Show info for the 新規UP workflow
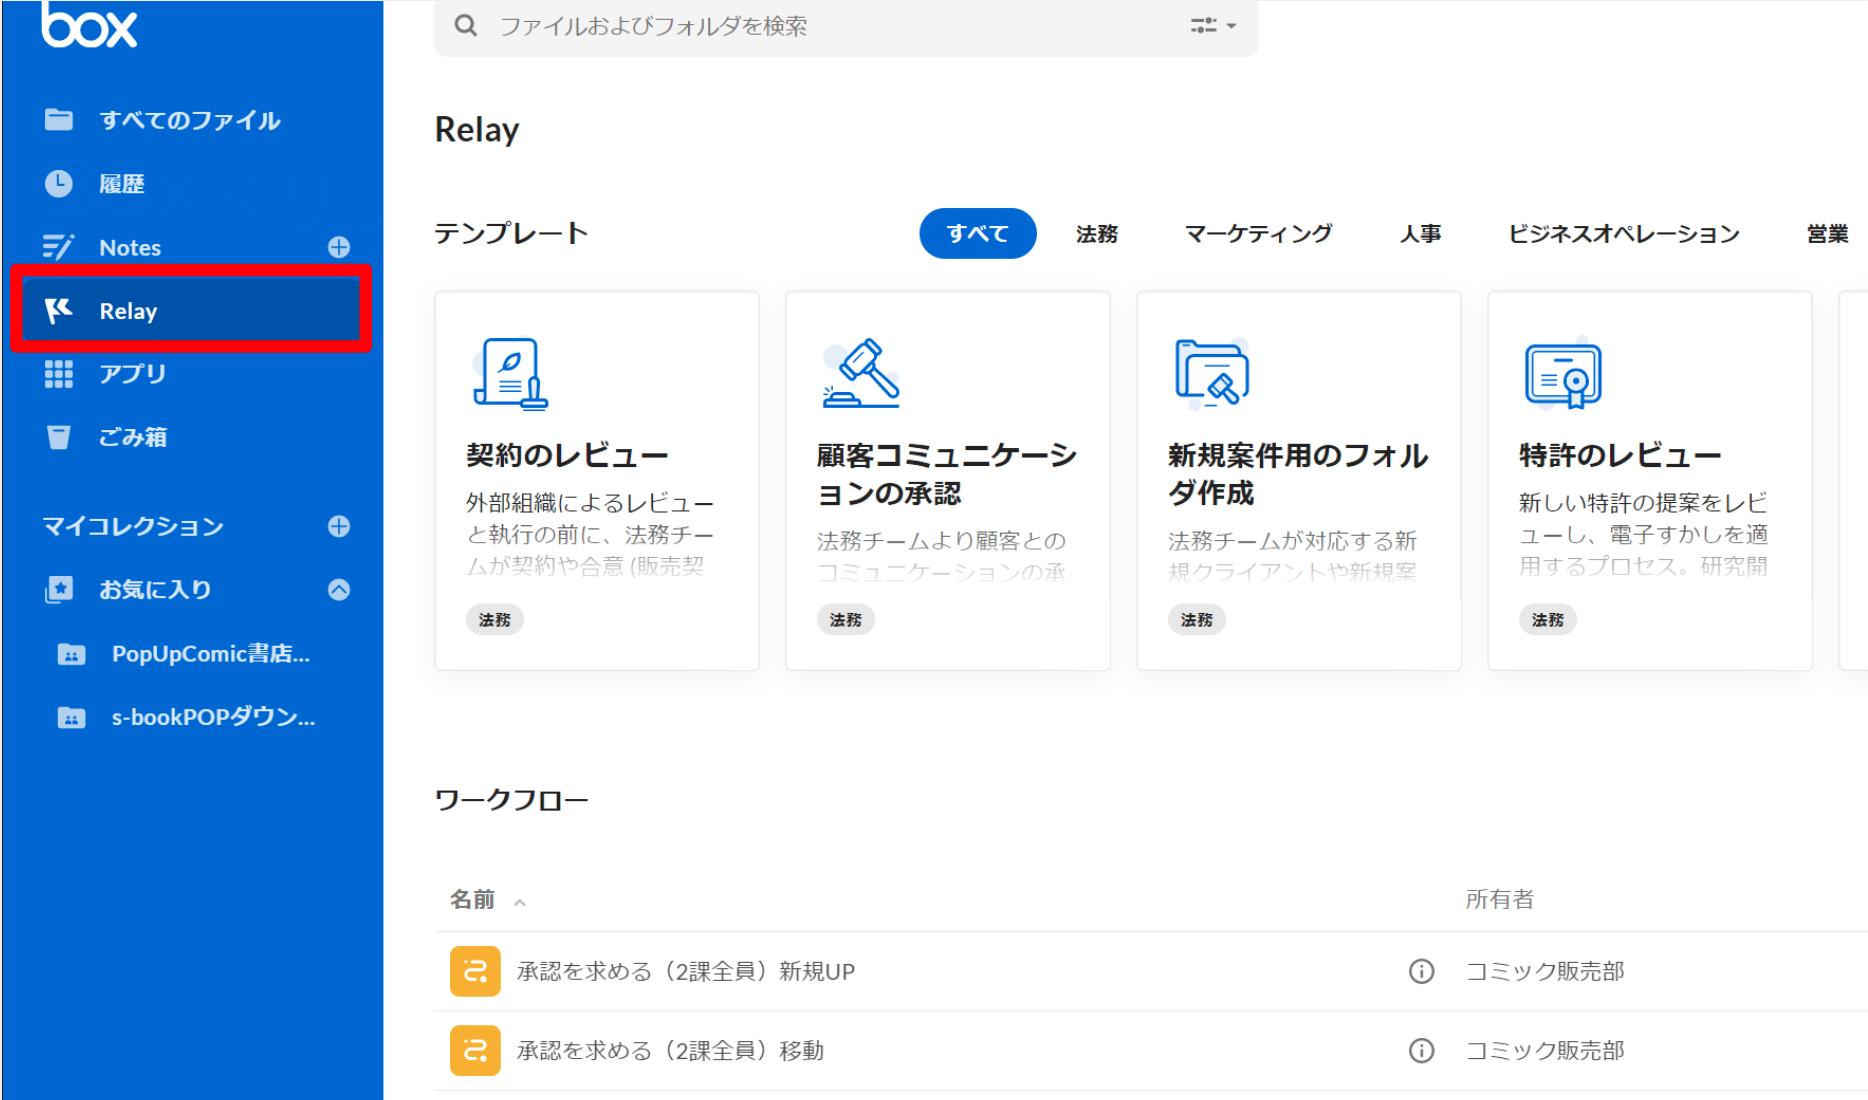Viewport: 1868px width, 1100px height. click(1421, 971)
